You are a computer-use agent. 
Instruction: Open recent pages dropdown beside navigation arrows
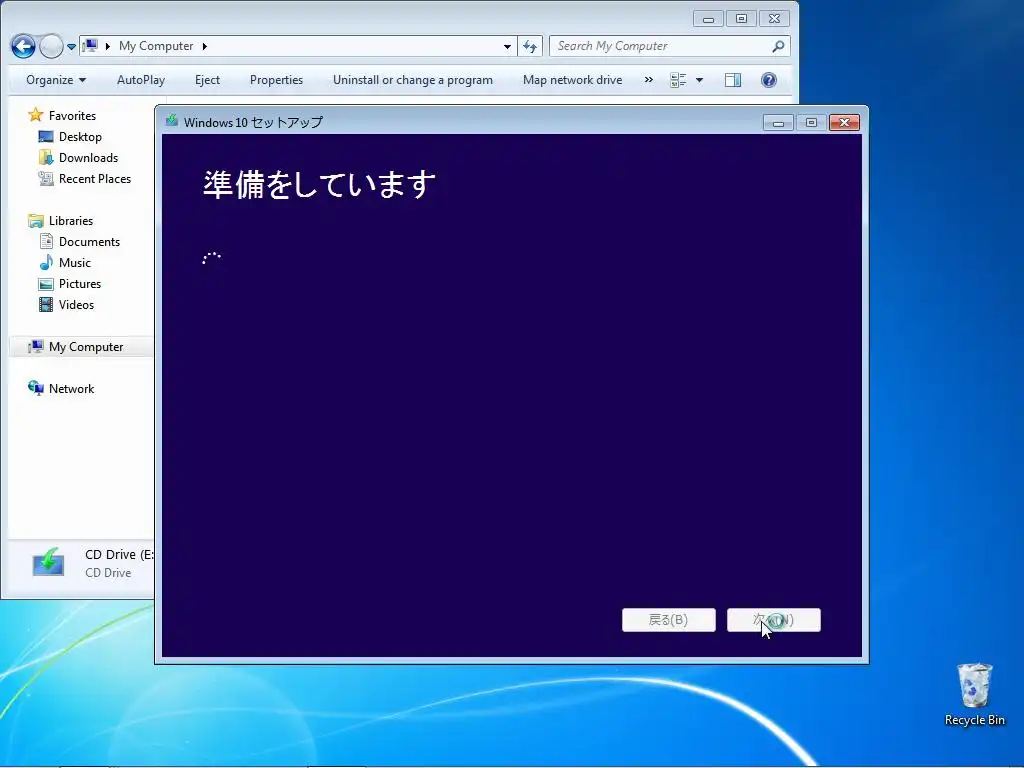pos(71,47)
